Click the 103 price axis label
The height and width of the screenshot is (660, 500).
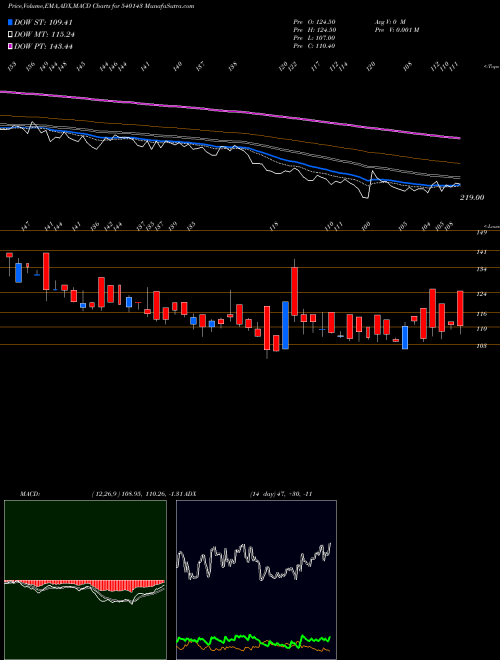click(481, 346)
